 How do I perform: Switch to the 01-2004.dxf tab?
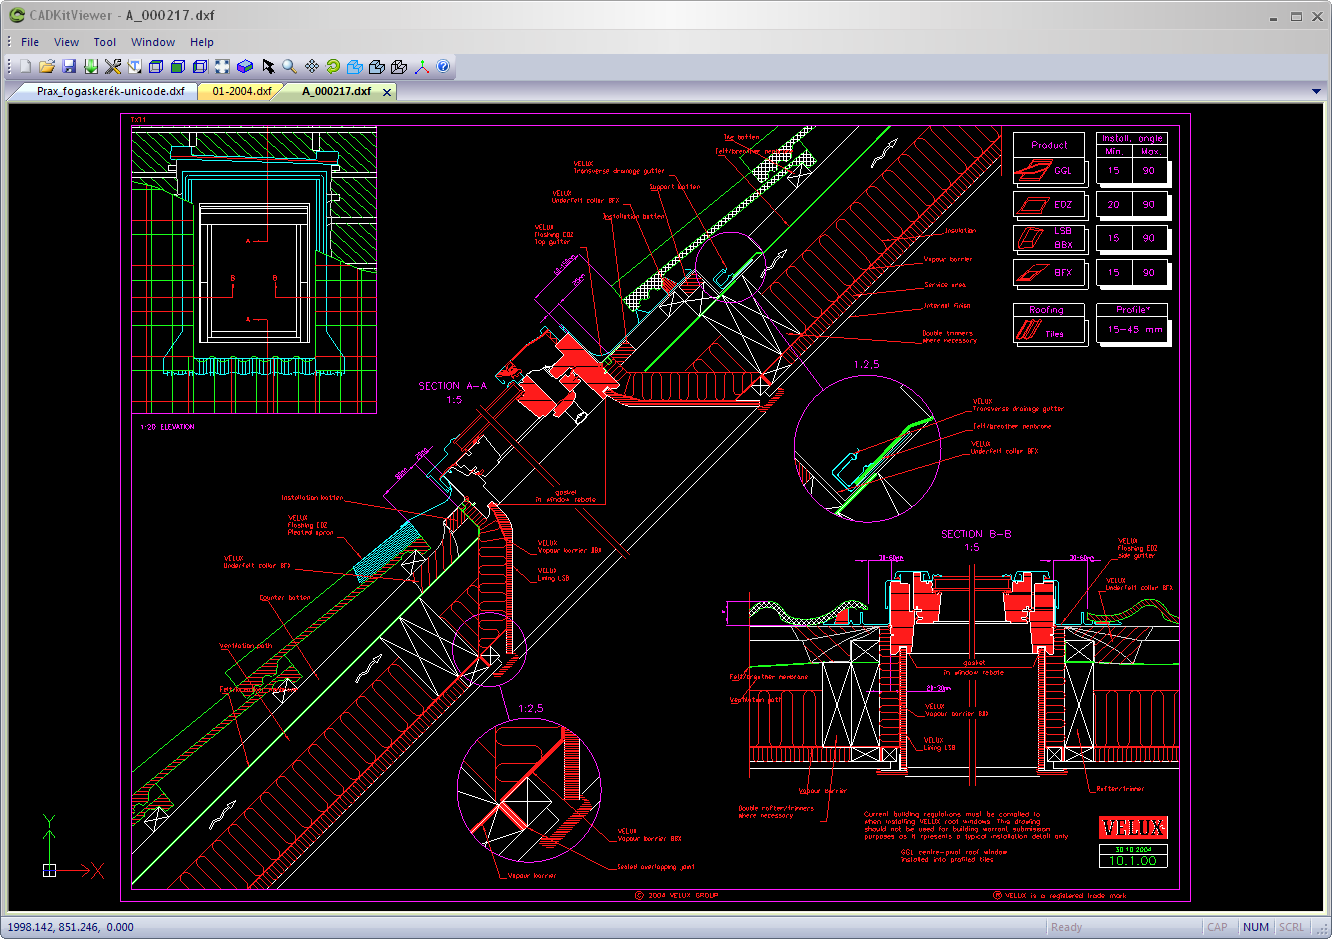tap(240, 90)
